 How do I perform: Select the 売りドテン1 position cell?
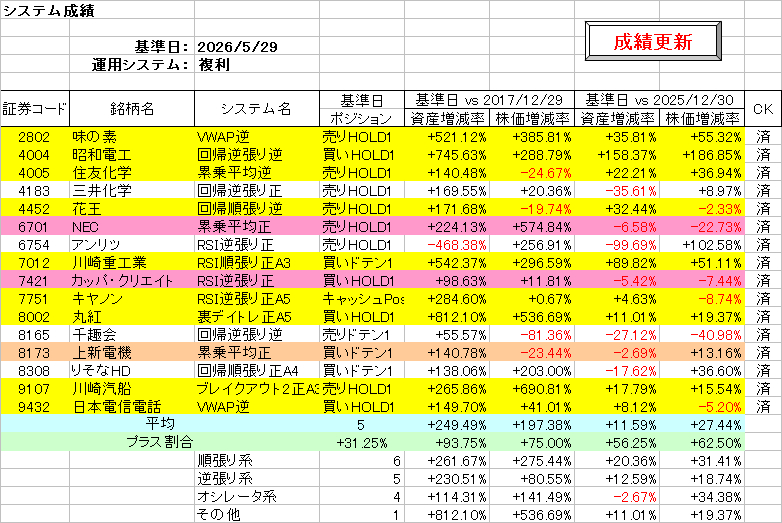point(362,335)
